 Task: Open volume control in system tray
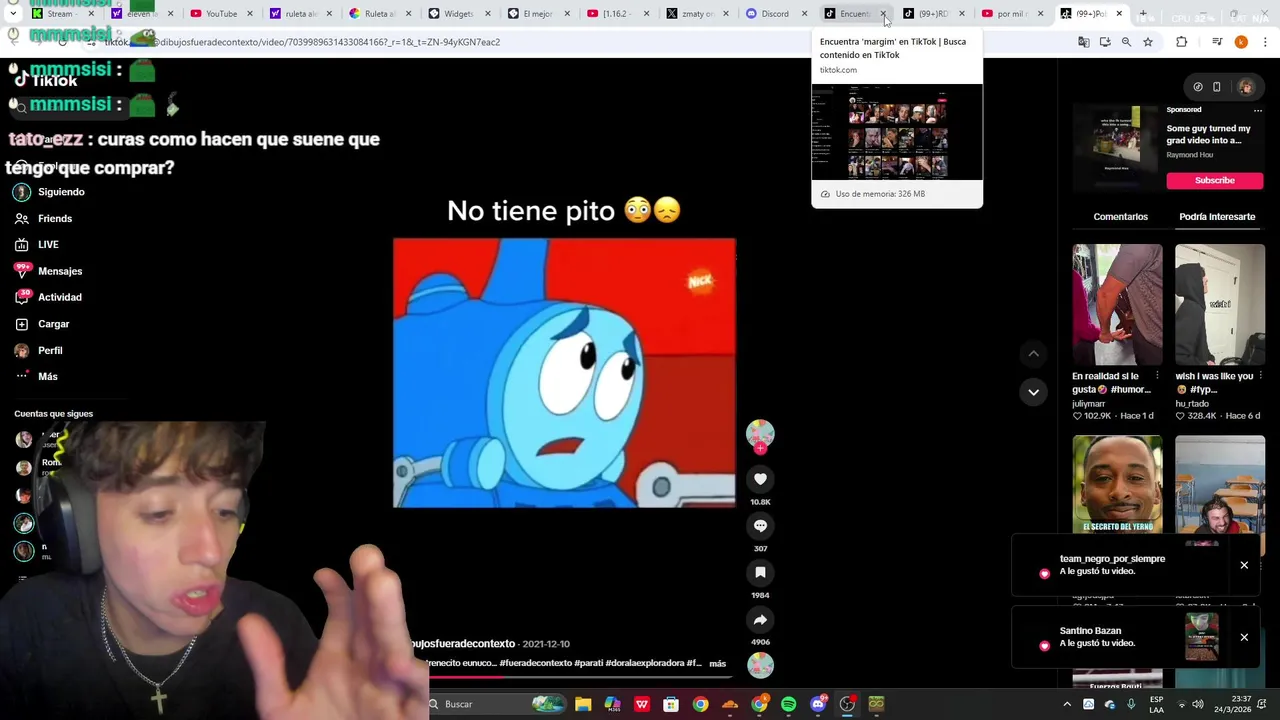(1198, 704)
